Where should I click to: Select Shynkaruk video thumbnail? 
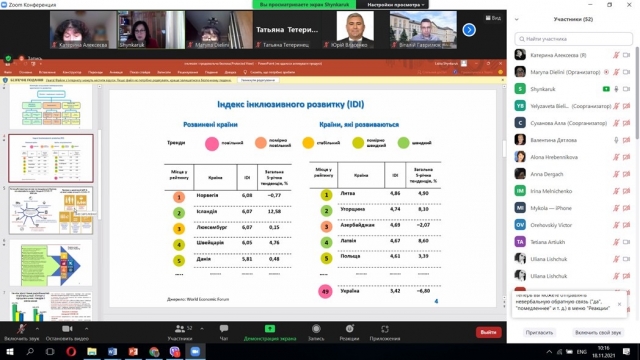pyautogui.click(x=151, y=30)
